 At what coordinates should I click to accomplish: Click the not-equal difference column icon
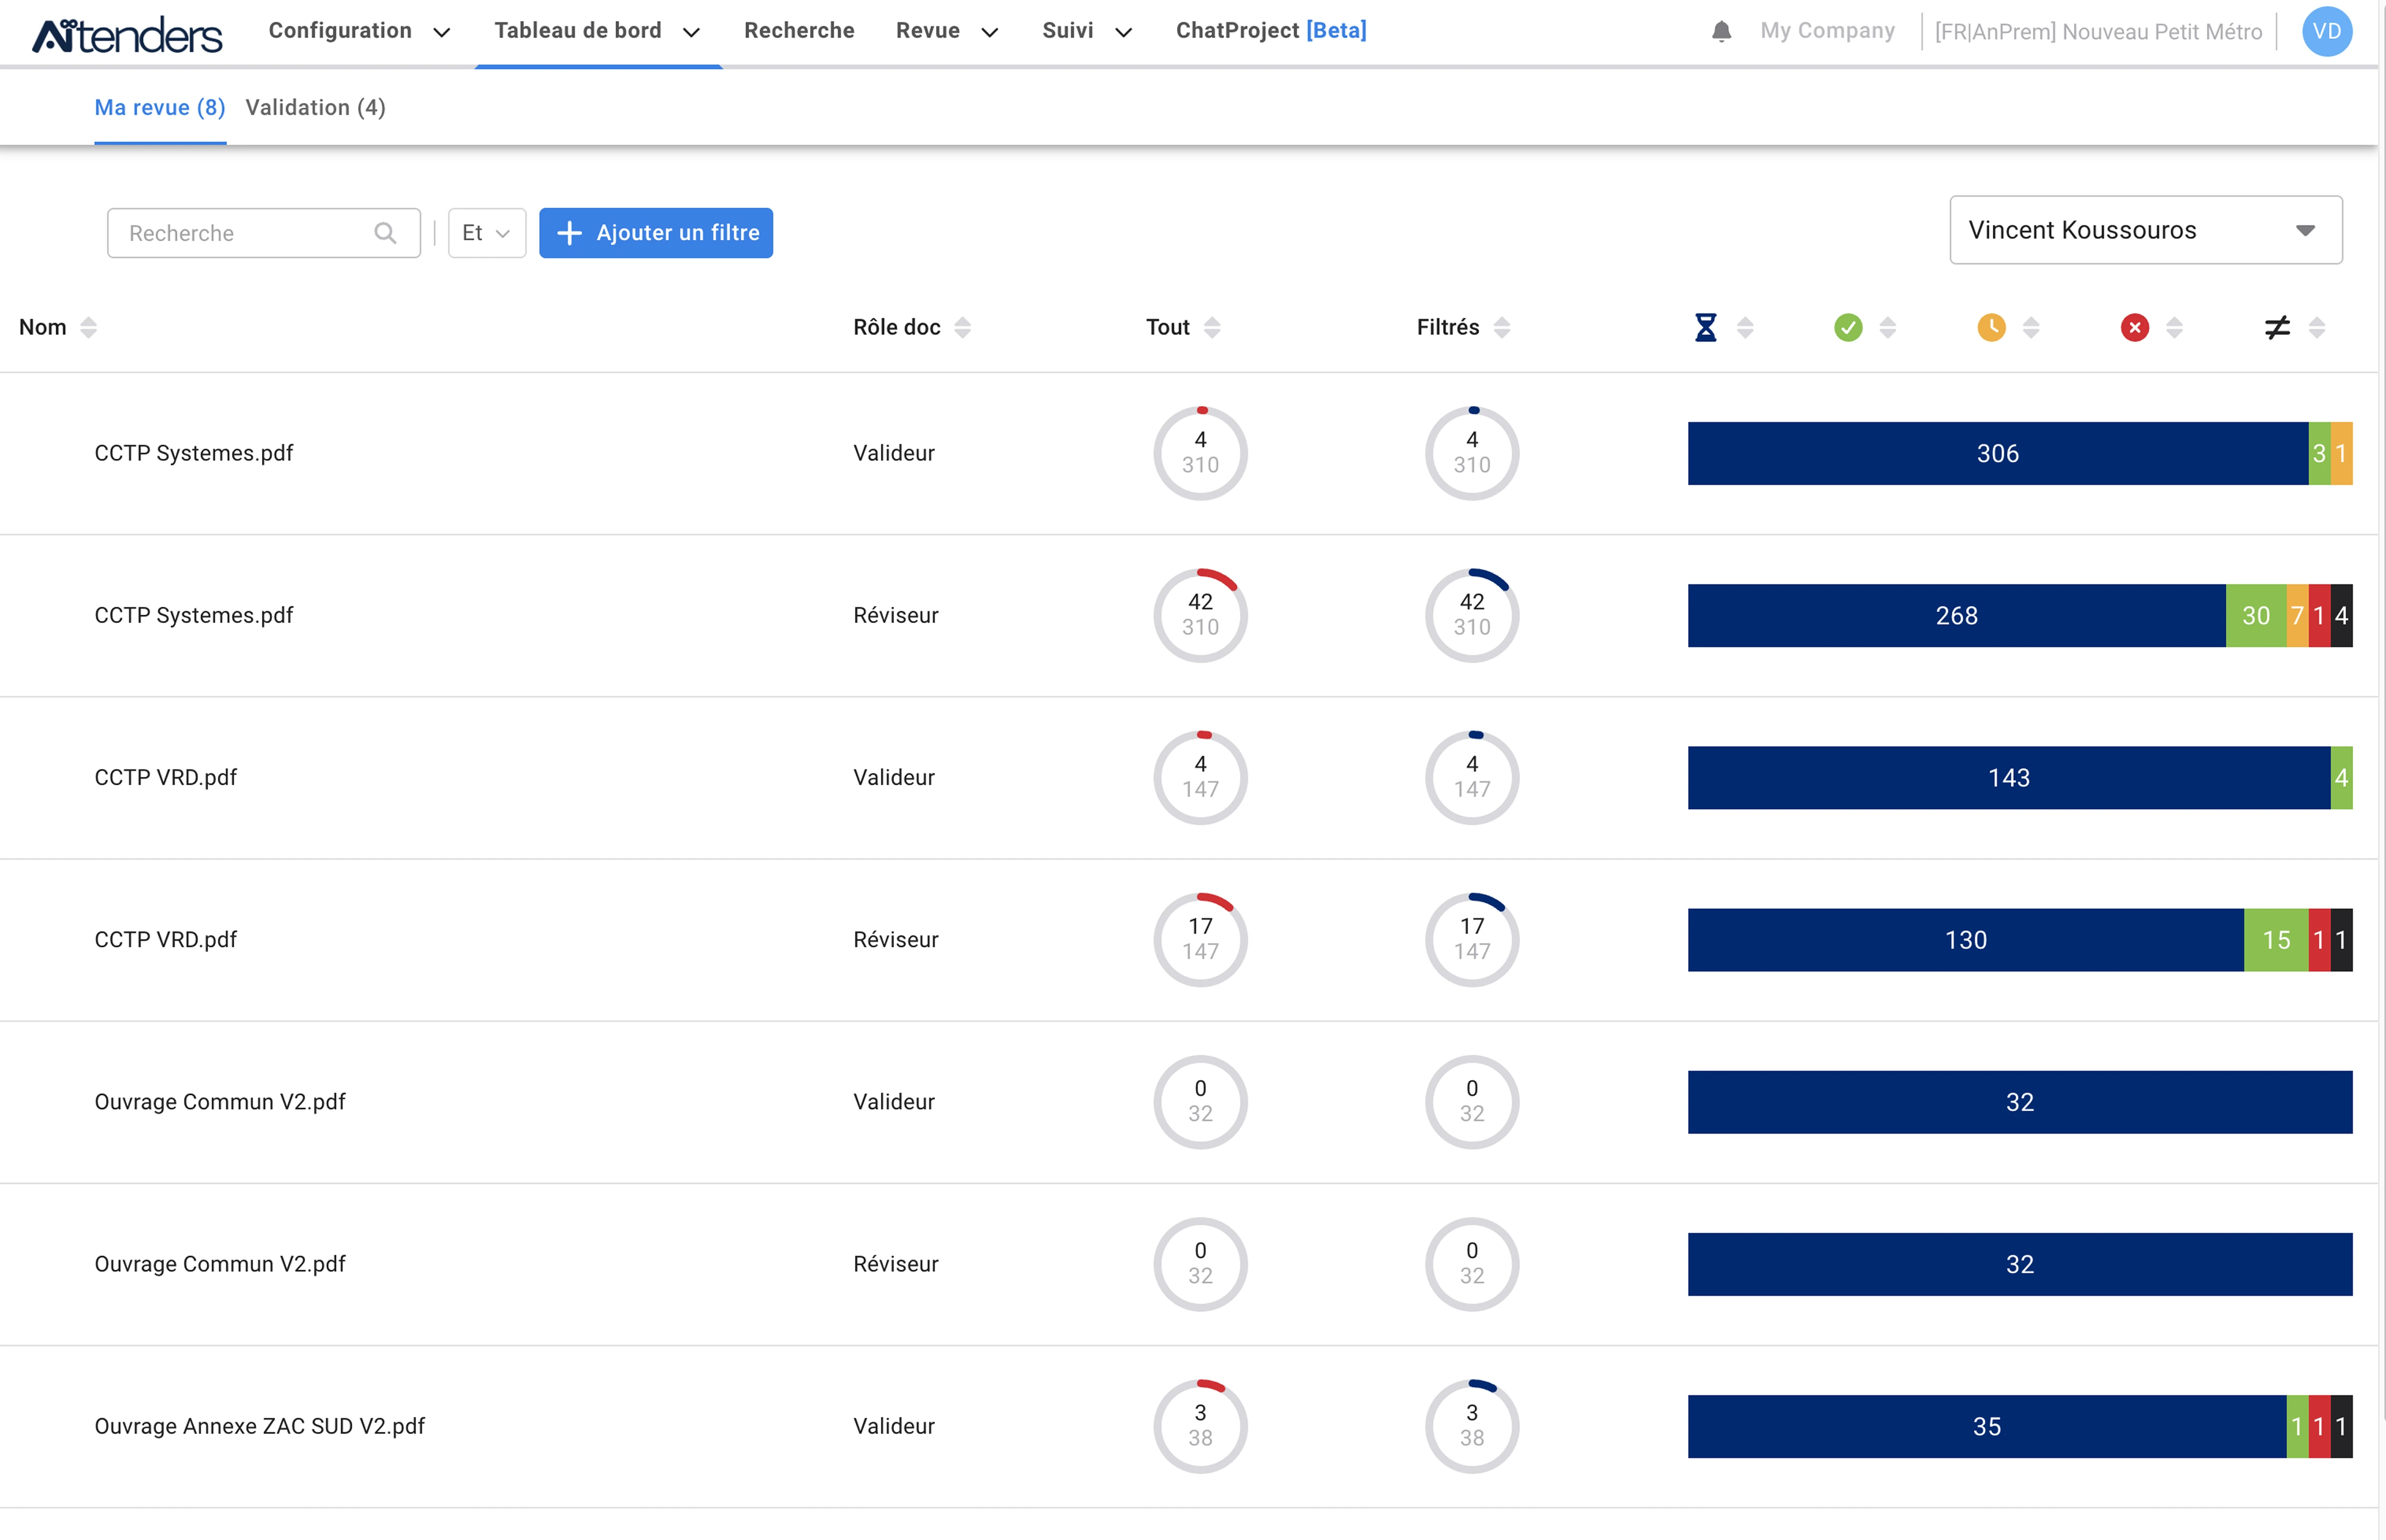pyautogui.click(x=2277, y=327)
